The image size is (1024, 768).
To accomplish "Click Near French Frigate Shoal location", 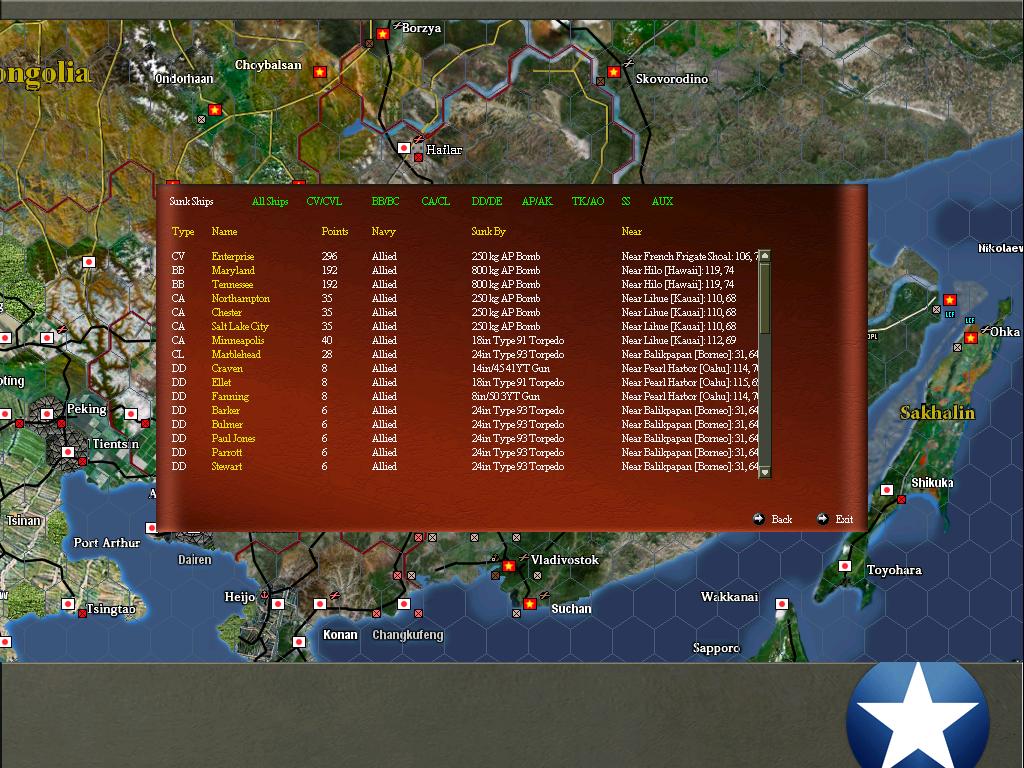I will pyautogui.click(x=690, y=257).
